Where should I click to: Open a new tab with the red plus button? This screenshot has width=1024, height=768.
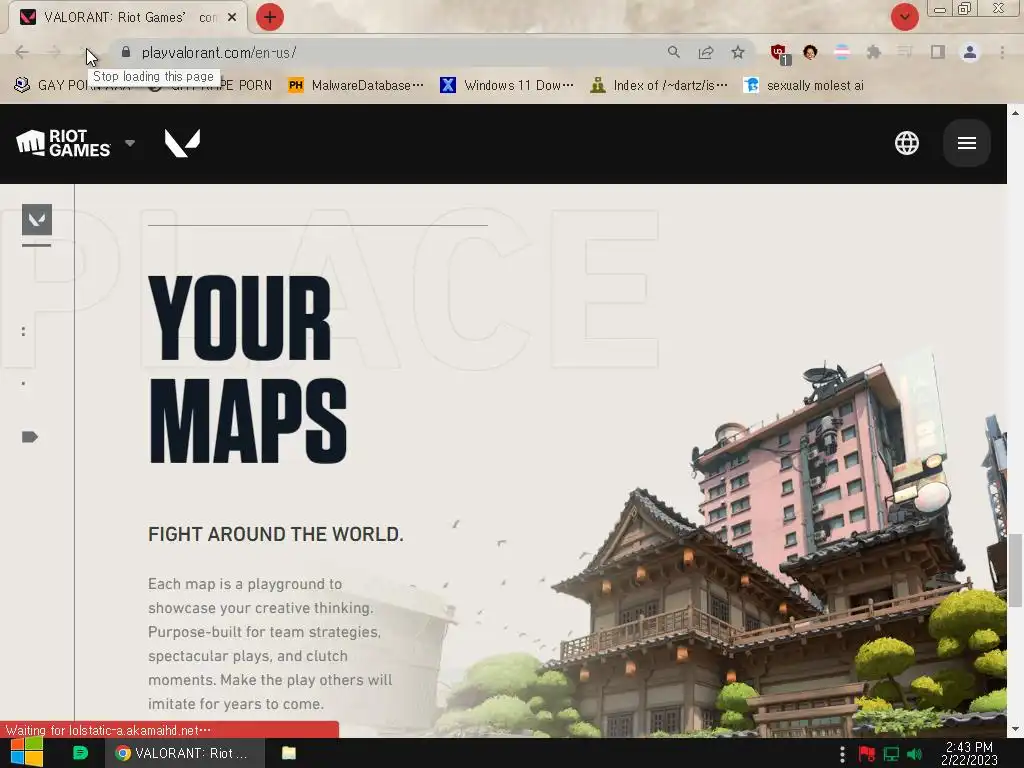point(270,17)
